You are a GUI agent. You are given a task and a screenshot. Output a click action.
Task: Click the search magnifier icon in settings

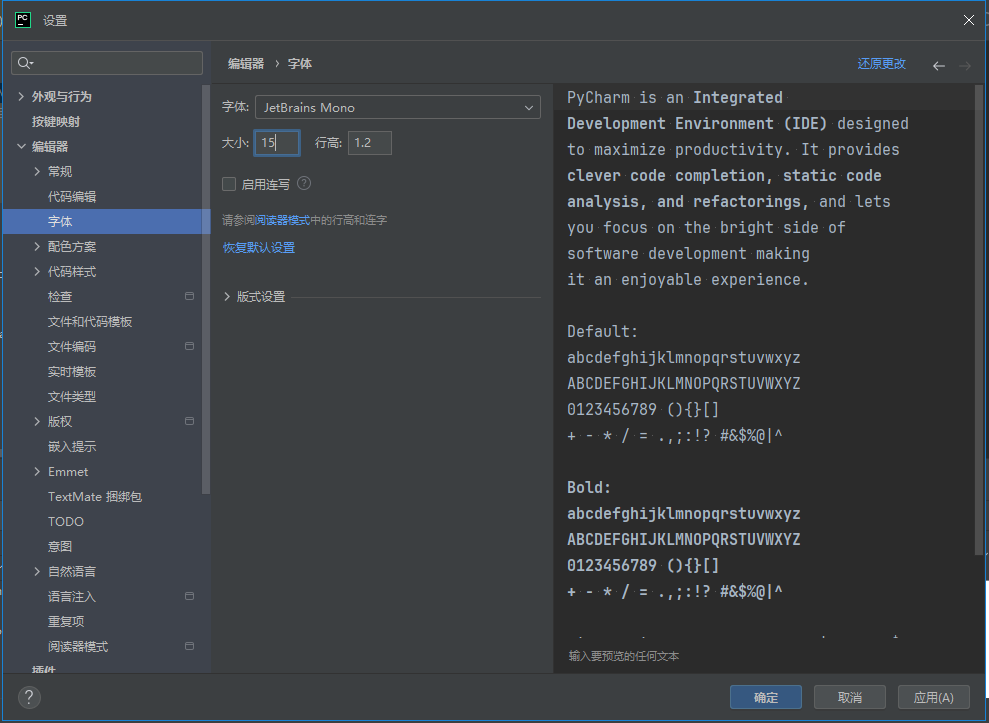(25, 63)
